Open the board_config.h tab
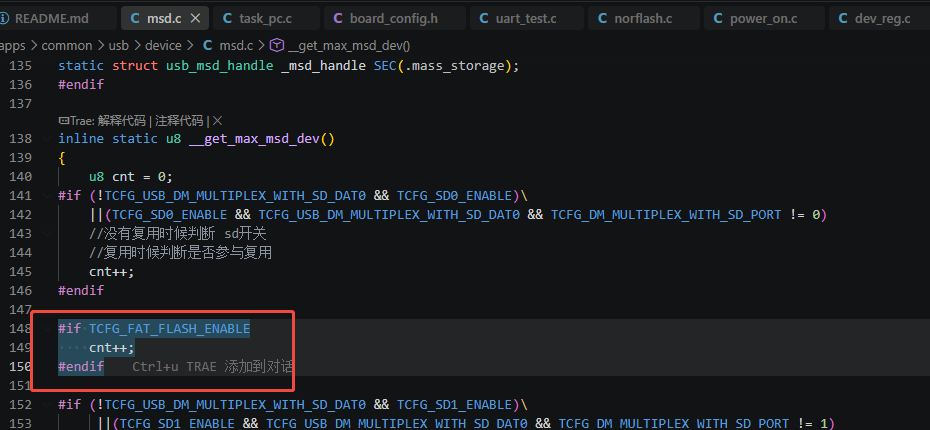The width and height of the screenshot is (930, 430). pos(393,18)
